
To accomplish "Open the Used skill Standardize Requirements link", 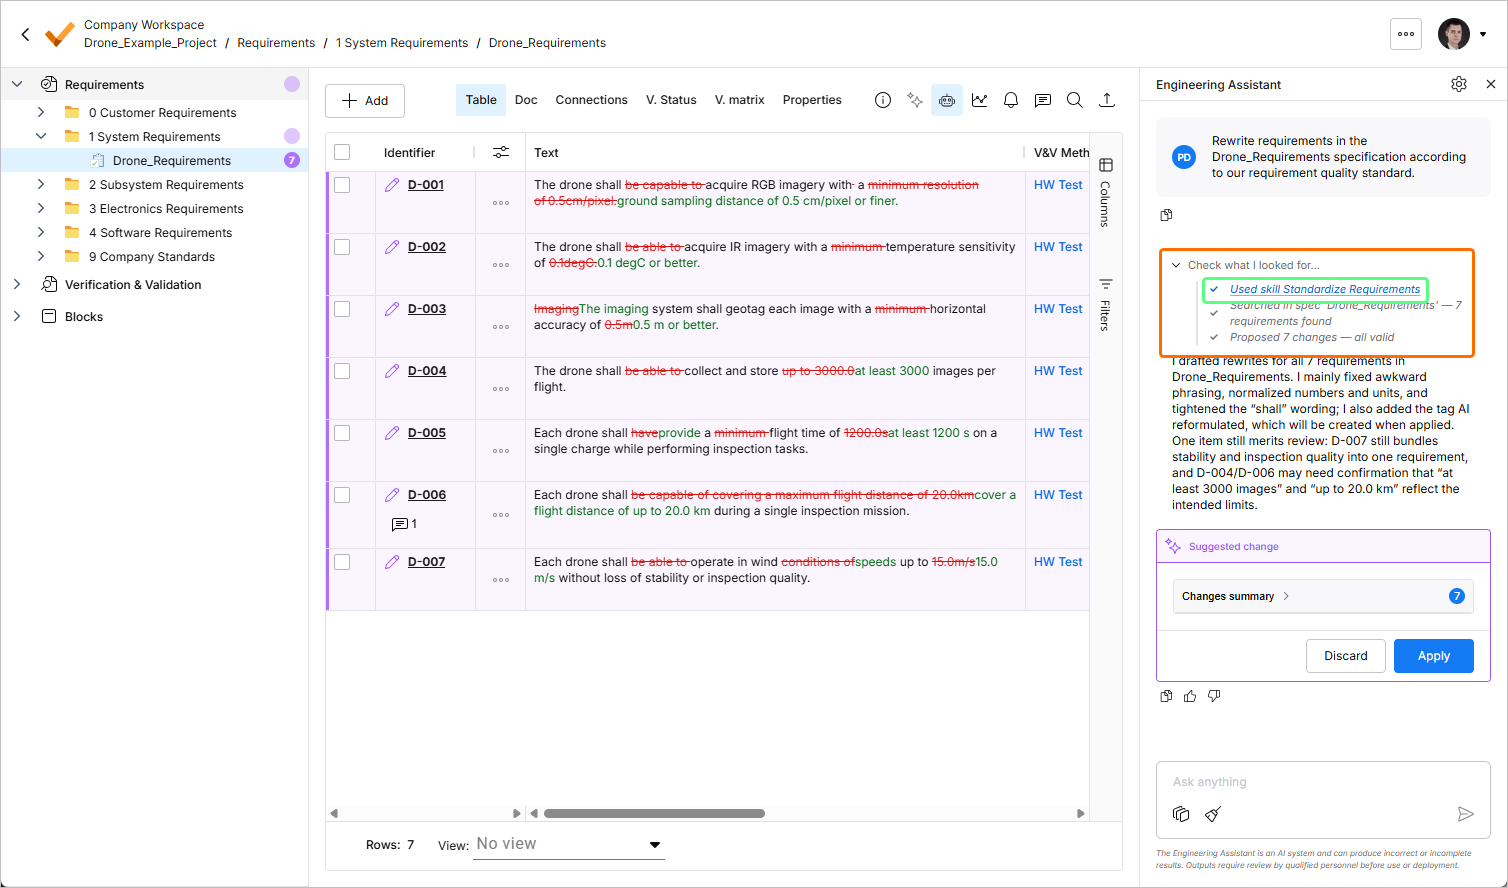I will tap(1325, 289).
